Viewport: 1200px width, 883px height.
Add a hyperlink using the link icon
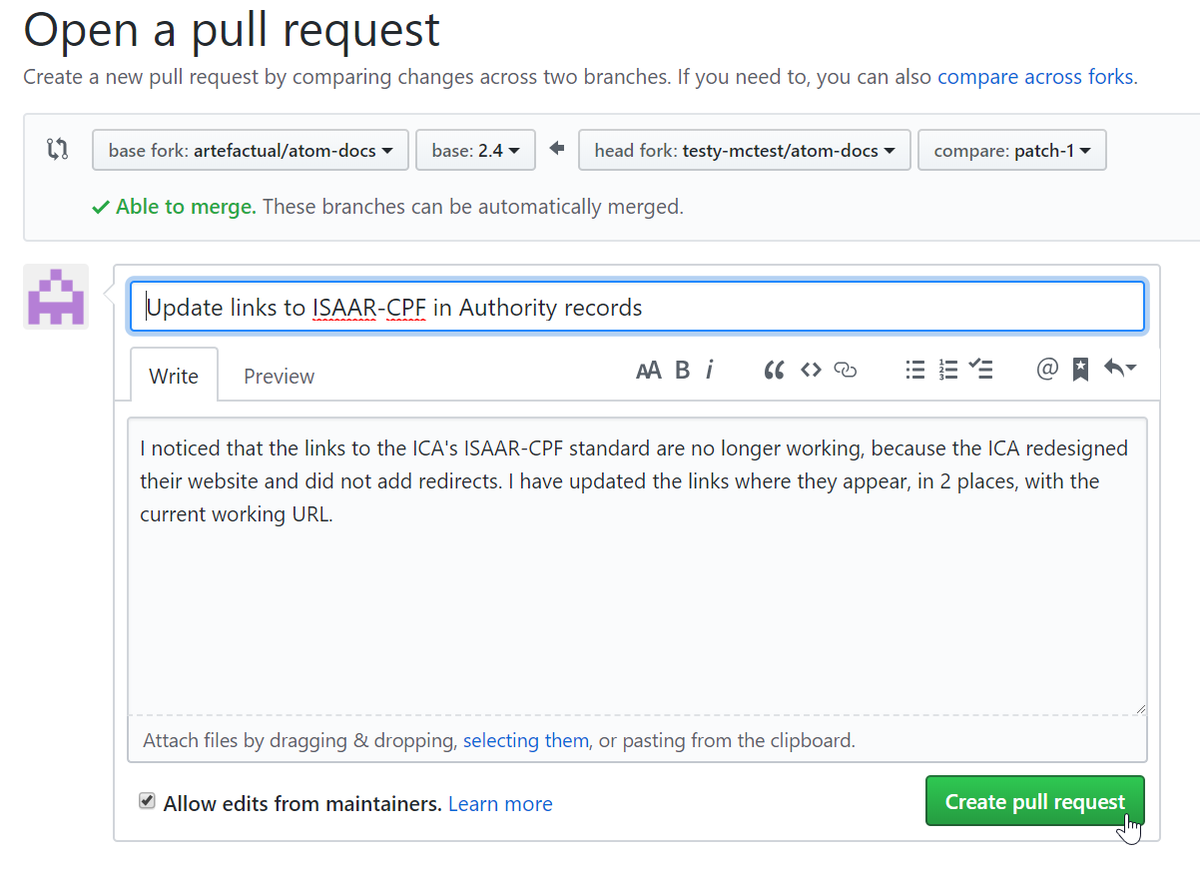(x=845, y=369)
